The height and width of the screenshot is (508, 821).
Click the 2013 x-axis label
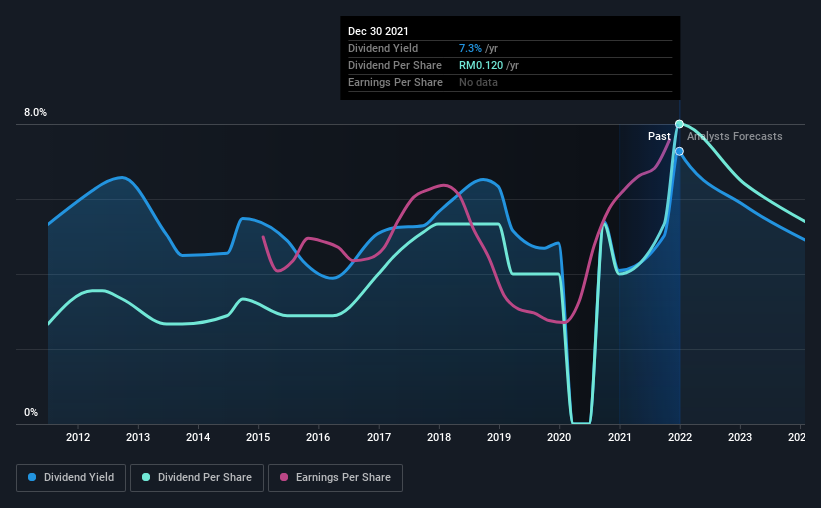click(138, 437)
